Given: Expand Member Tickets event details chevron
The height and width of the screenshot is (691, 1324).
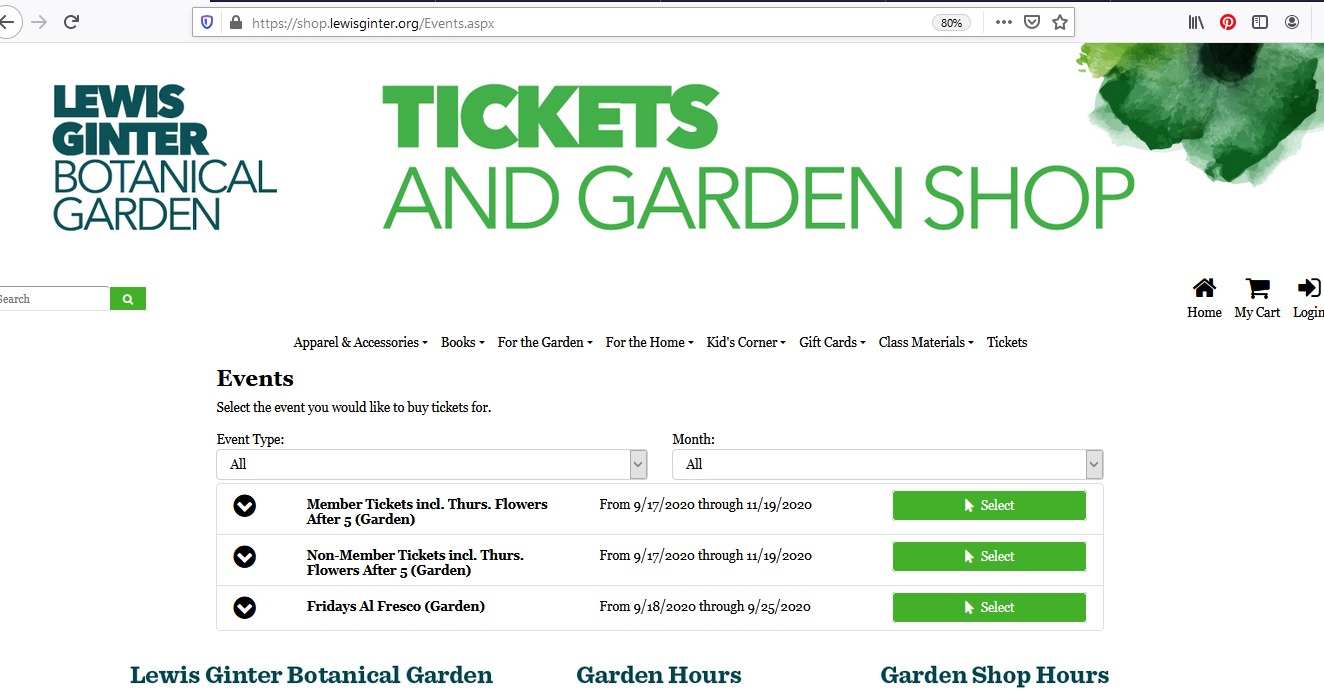Looking at the screenshot, I should tap(245, 506).
